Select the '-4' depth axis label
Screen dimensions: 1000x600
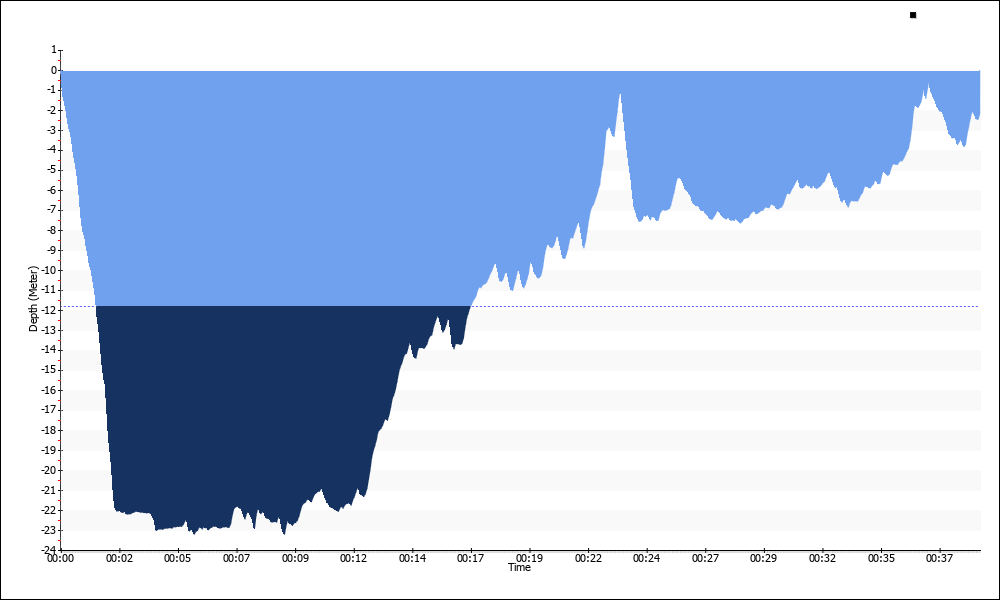[51, 150]
